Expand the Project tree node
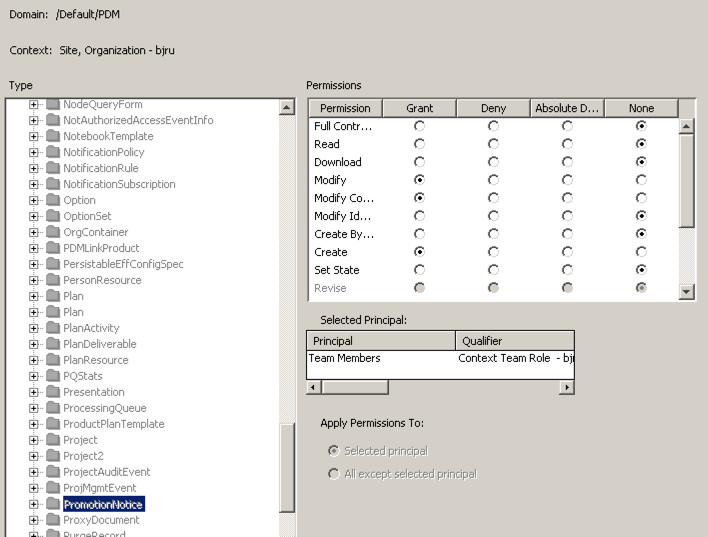 [33, 440]
